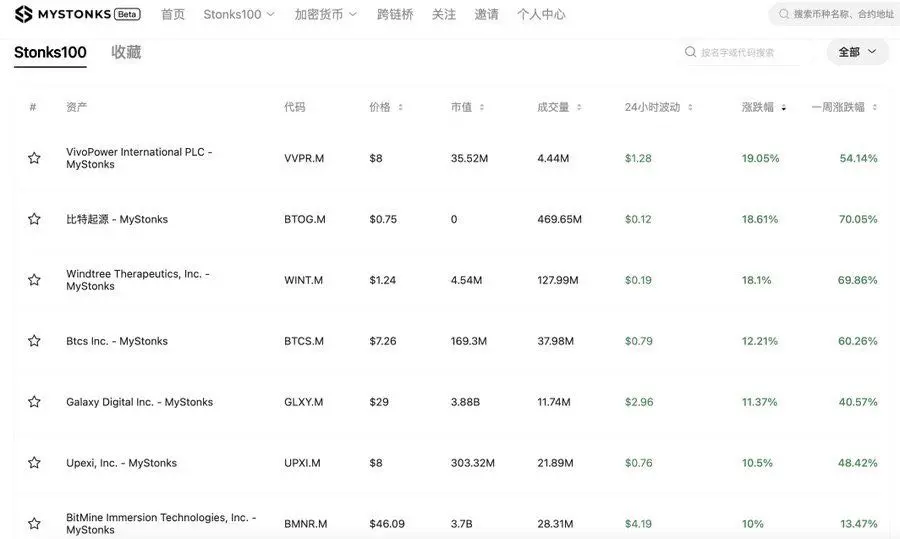
Task: Click ticker code BTOG.M
Action: click(305, 219)
